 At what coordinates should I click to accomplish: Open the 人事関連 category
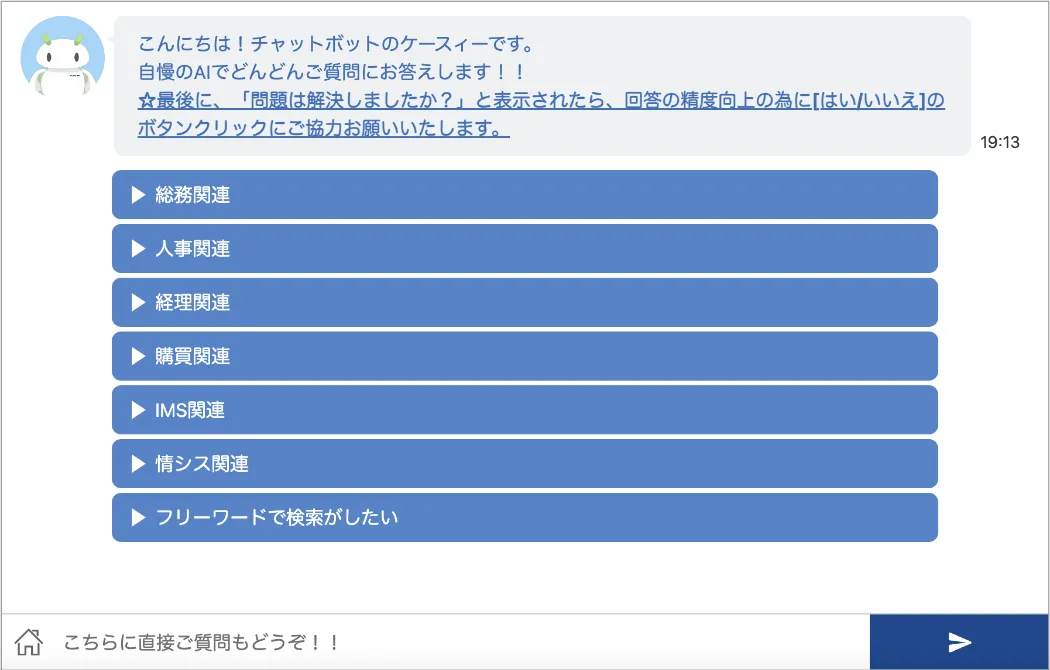[524, 248]
